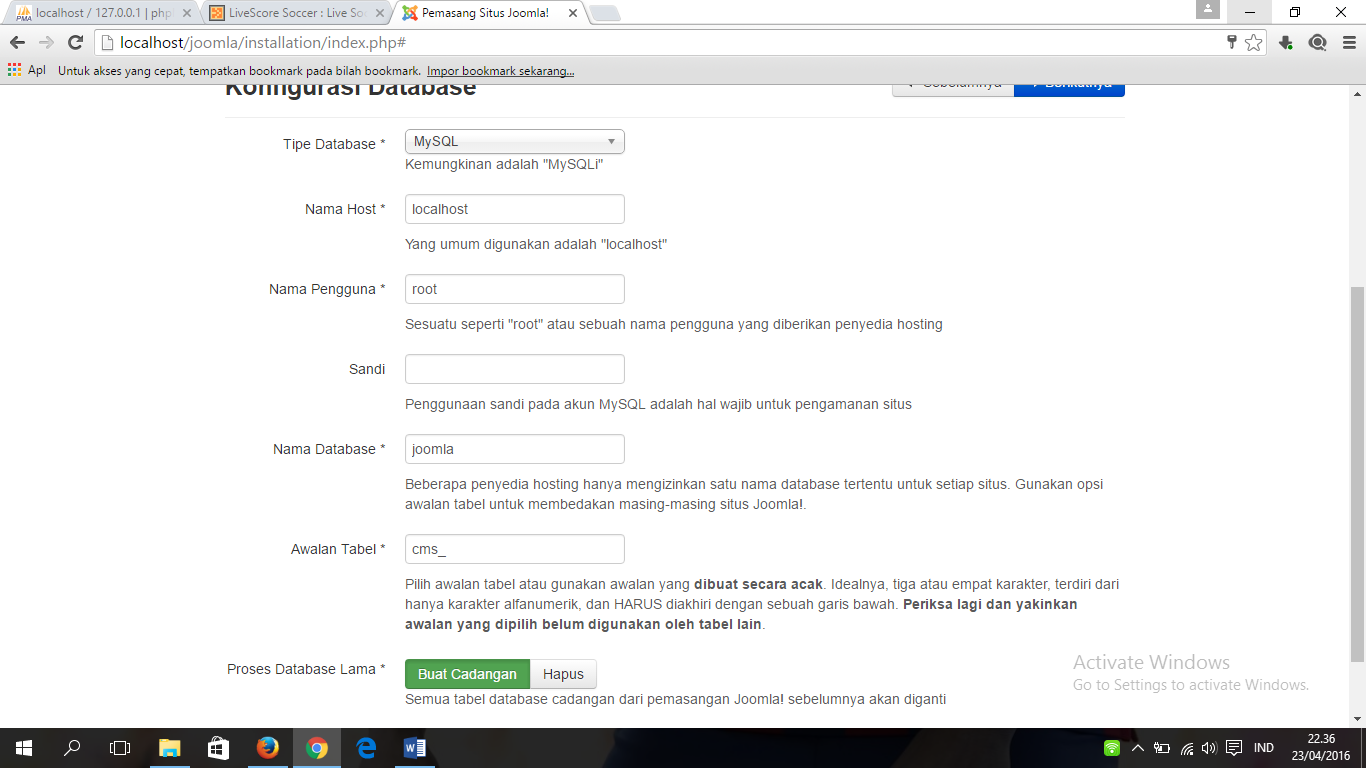The image size is (1366, 768).
Task: Reload the page with the refresh icon
Action: pyautogui.click(x=75, y=43)
